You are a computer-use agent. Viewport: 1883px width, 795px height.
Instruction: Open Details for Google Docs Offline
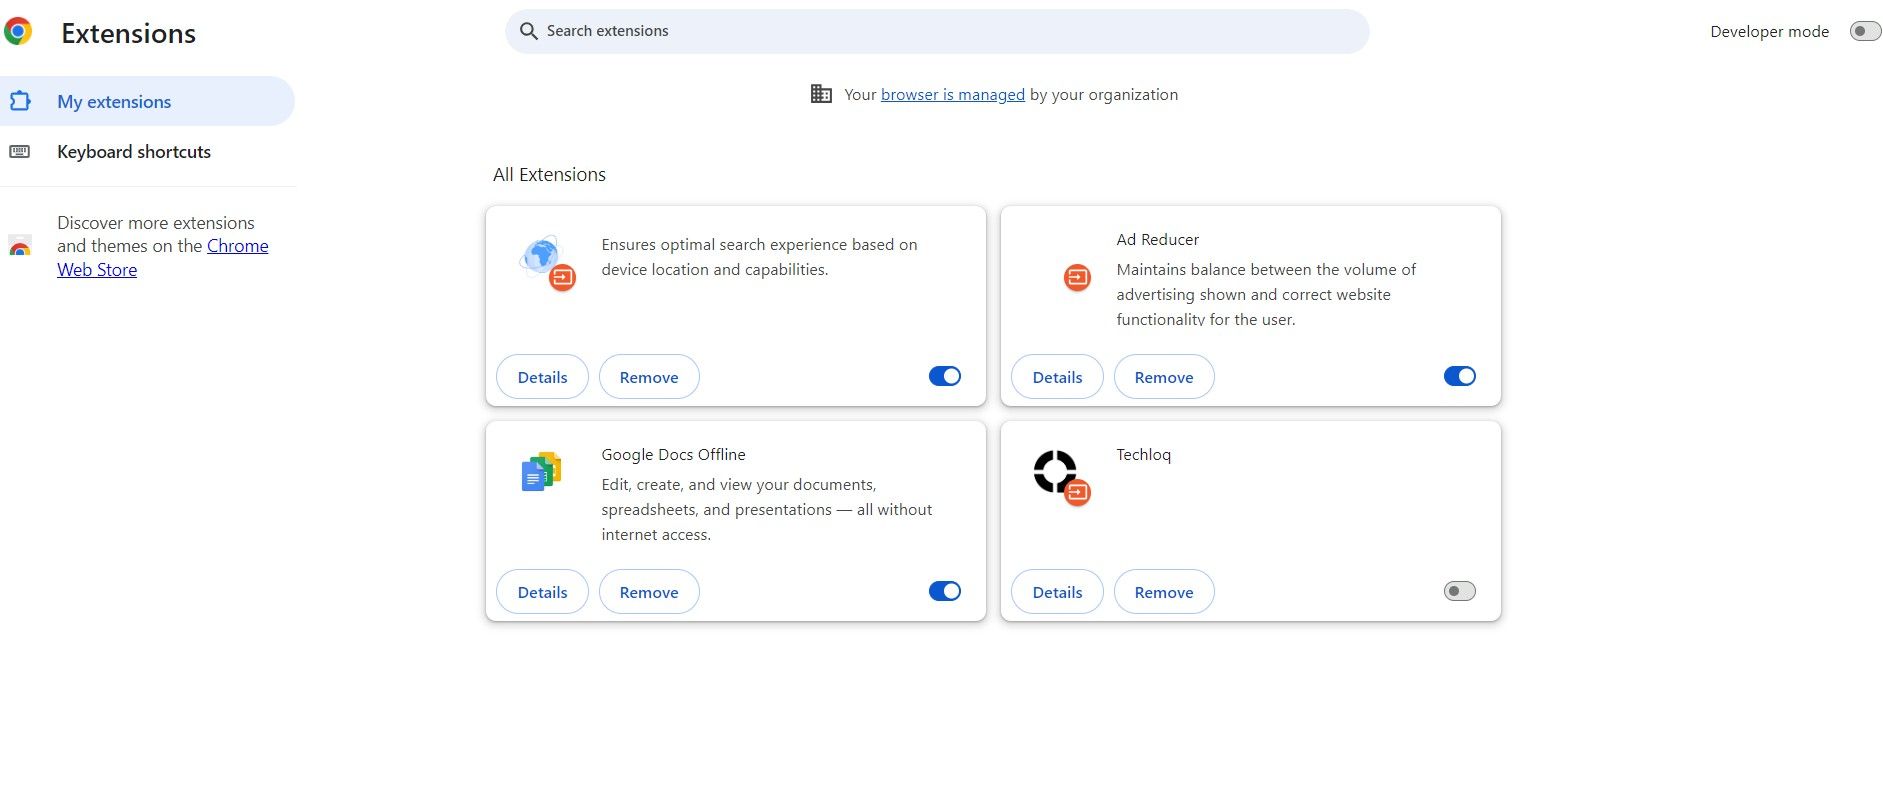coord(542,592)
